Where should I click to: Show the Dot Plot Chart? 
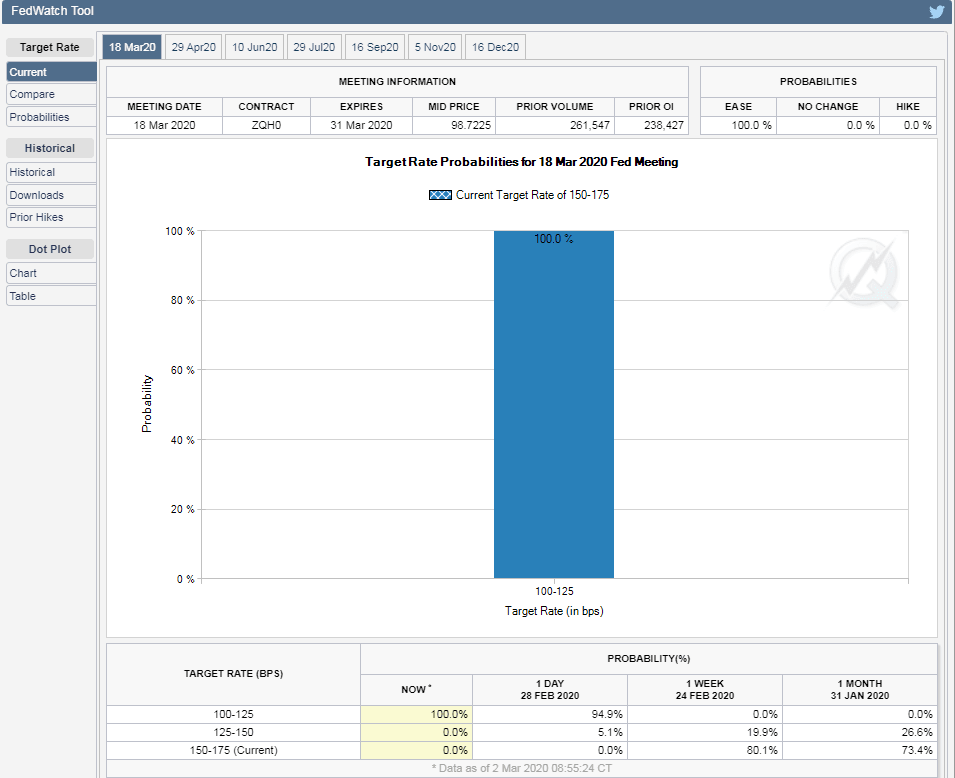coord(51,273)
